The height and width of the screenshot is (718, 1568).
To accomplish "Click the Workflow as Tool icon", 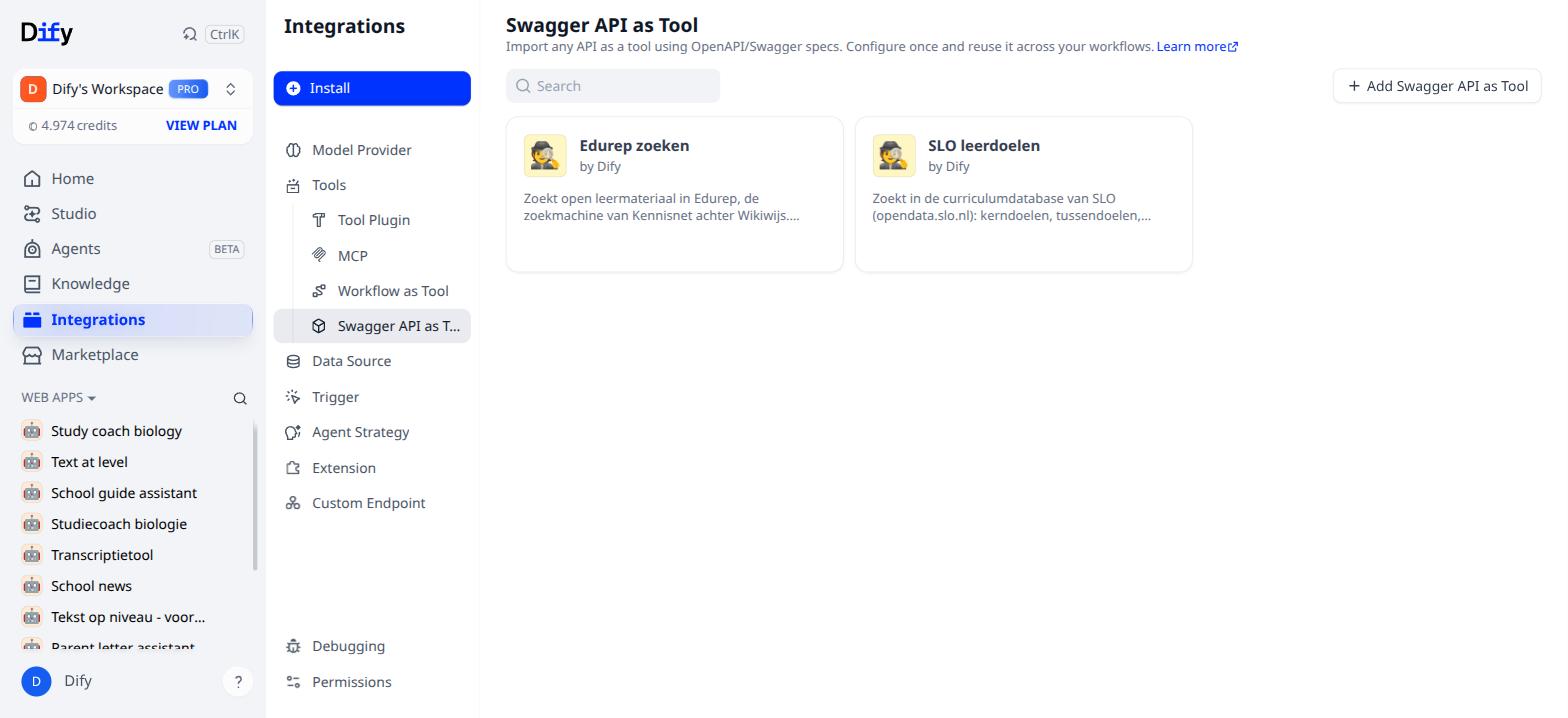I will (x=319, y=291).
